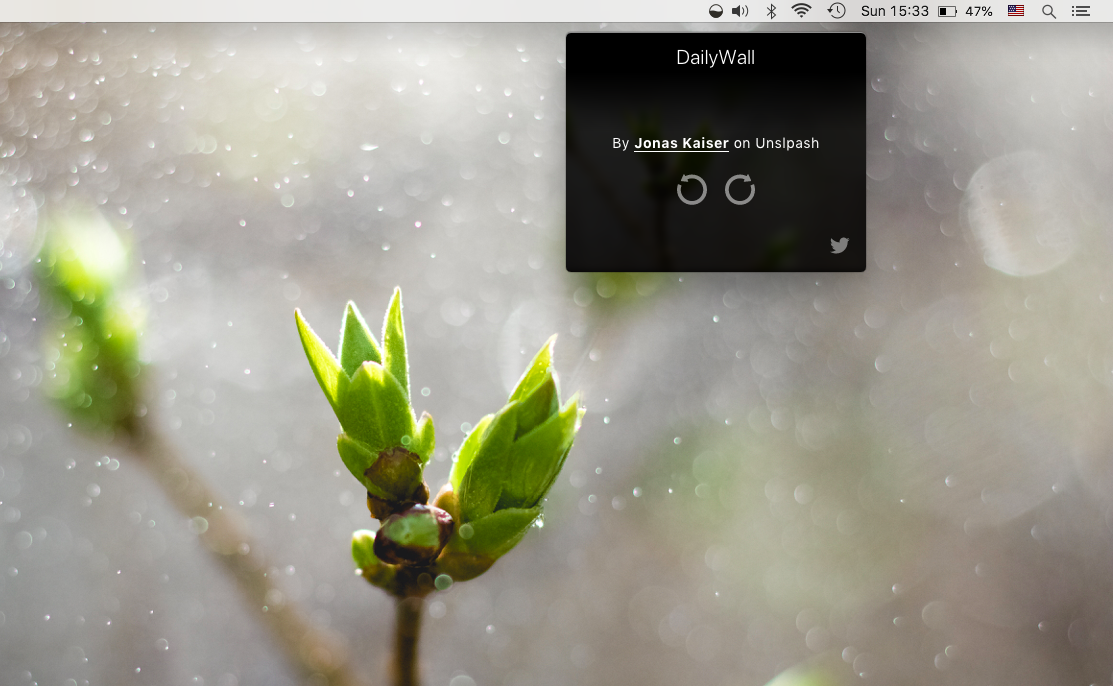The width and height of the screenshot is (1113, 686).
Task: Mute audio using the speaker menu bar icon
Action: [x=741, y=11]
